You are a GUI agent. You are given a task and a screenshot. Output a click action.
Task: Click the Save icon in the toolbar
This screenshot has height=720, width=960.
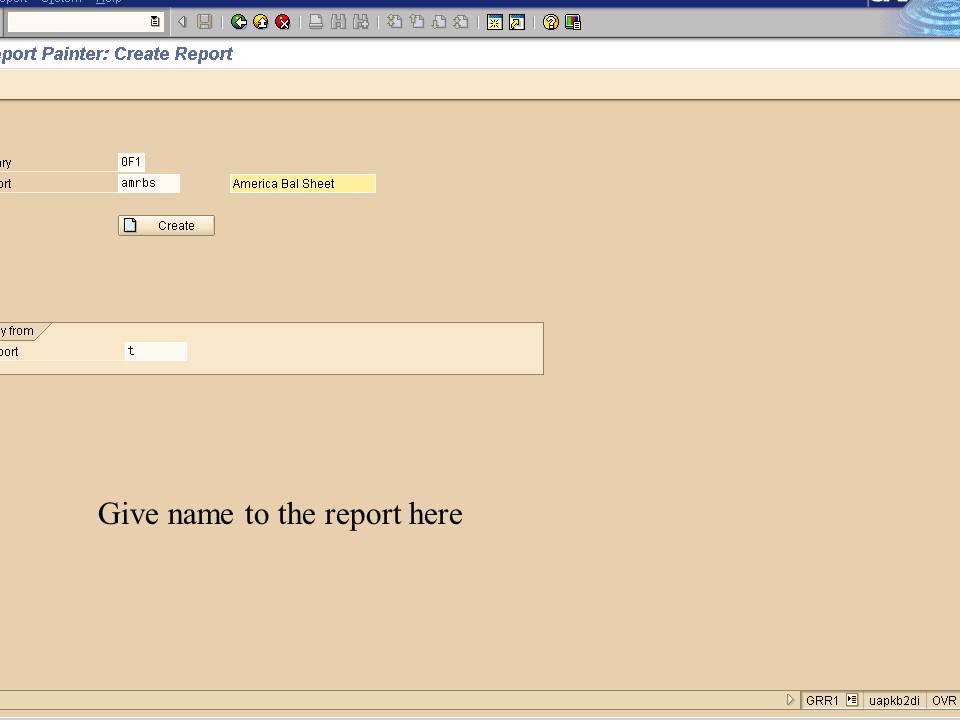[203, 21]
